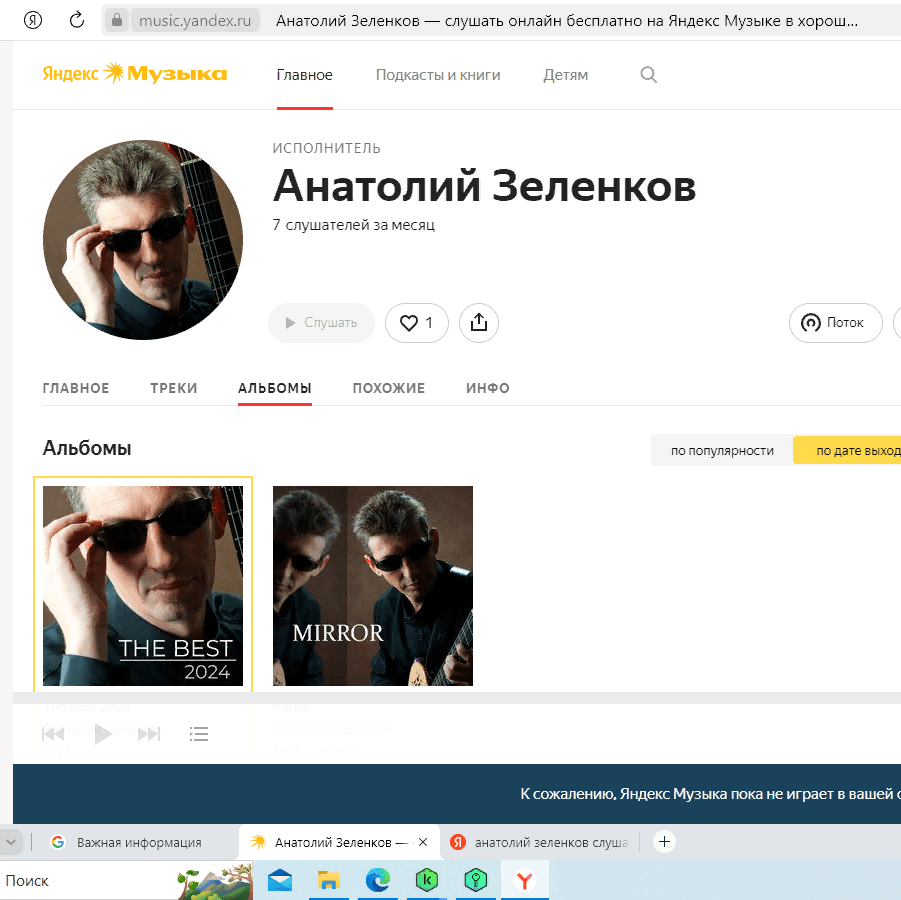901x900 pixels.
Task: Click the padlock site security icon
Action: tap(117, 20)
